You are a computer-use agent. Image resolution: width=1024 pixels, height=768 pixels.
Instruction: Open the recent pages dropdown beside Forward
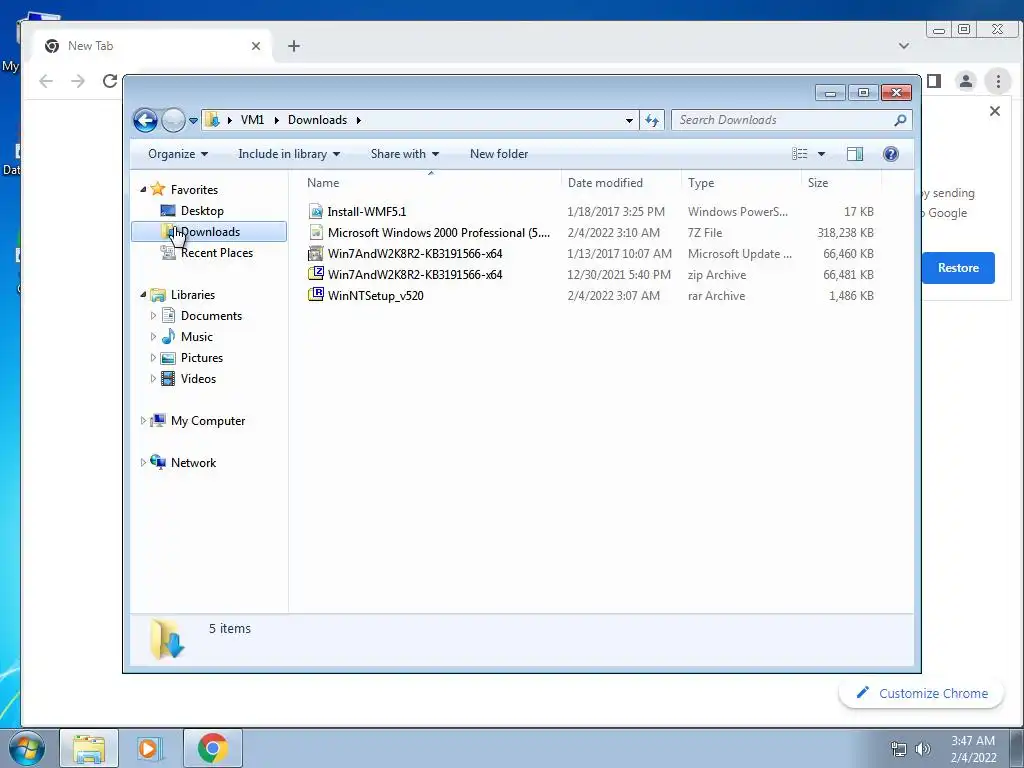click(x=193, y=121)
